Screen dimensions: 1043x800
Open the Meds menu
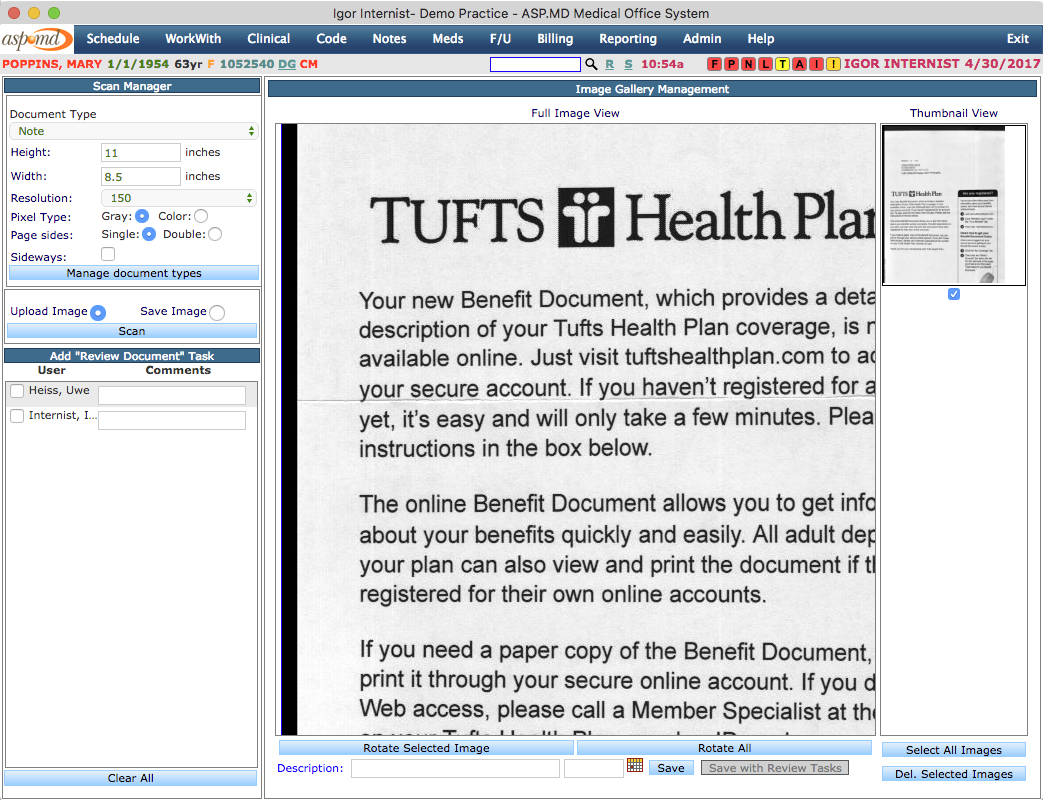click(x=448, y=39)
